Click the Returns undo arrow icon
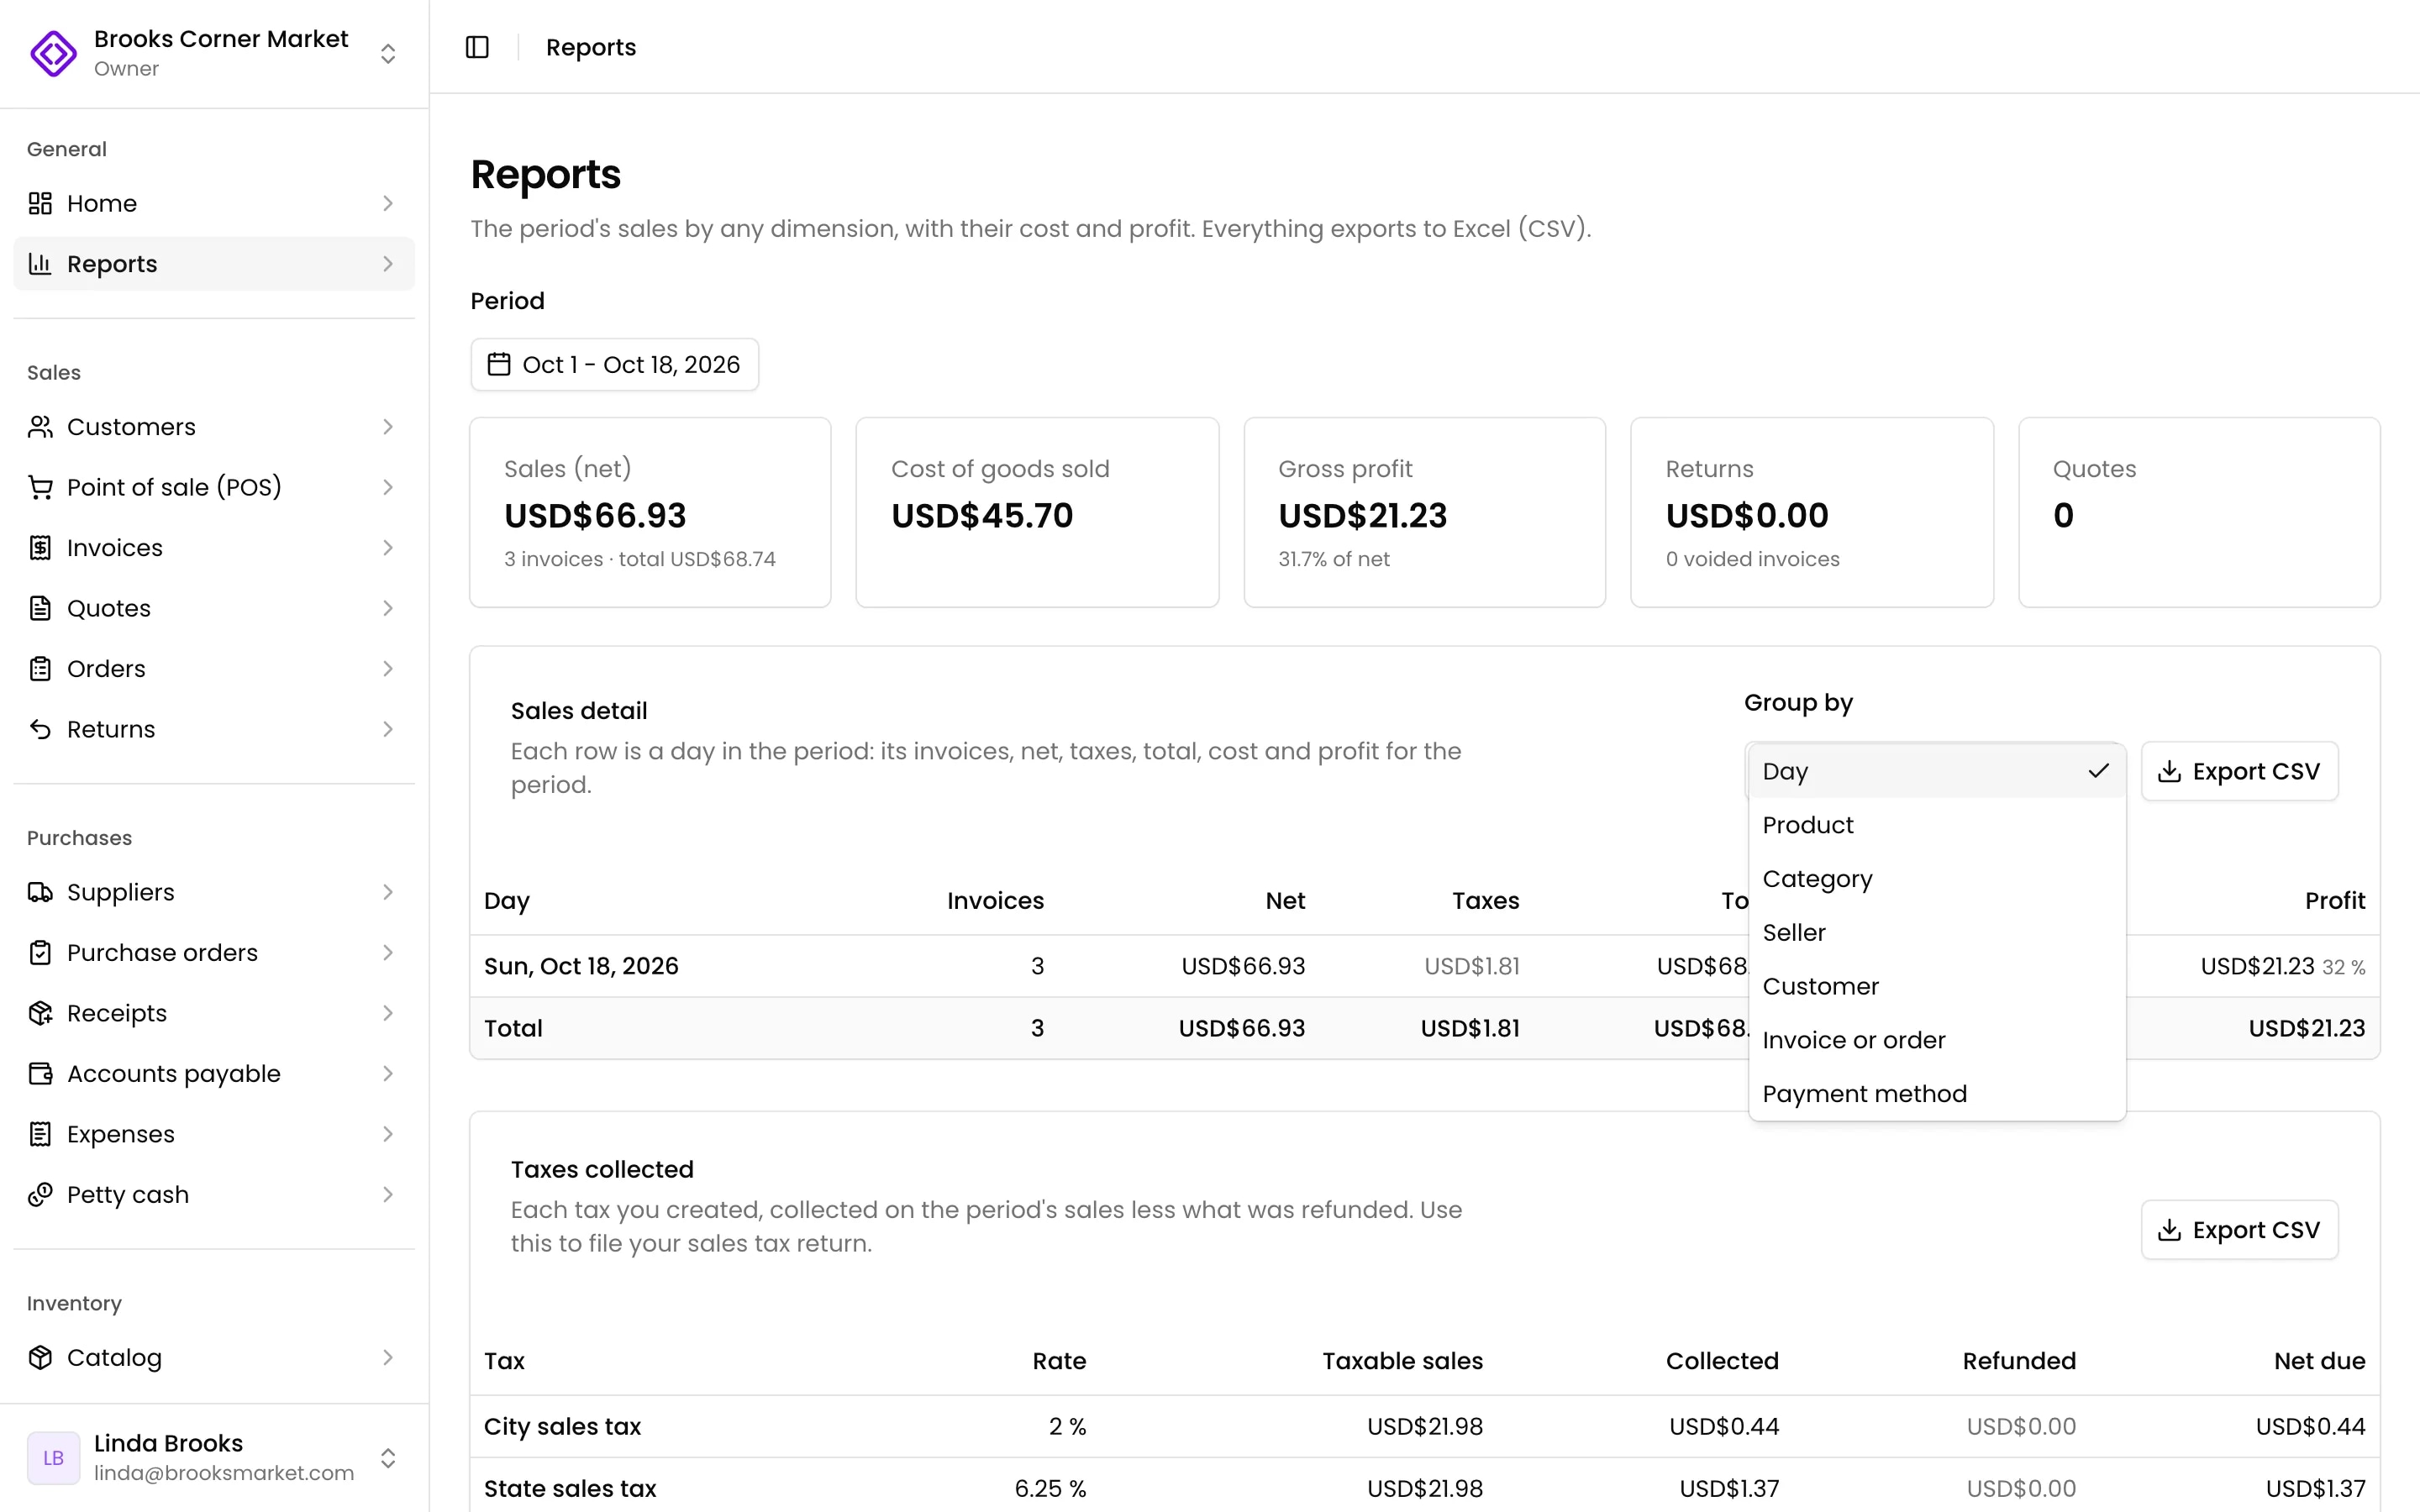Image resolution: width=2420 pixels, height=1512 pixels. click(40, 729)
